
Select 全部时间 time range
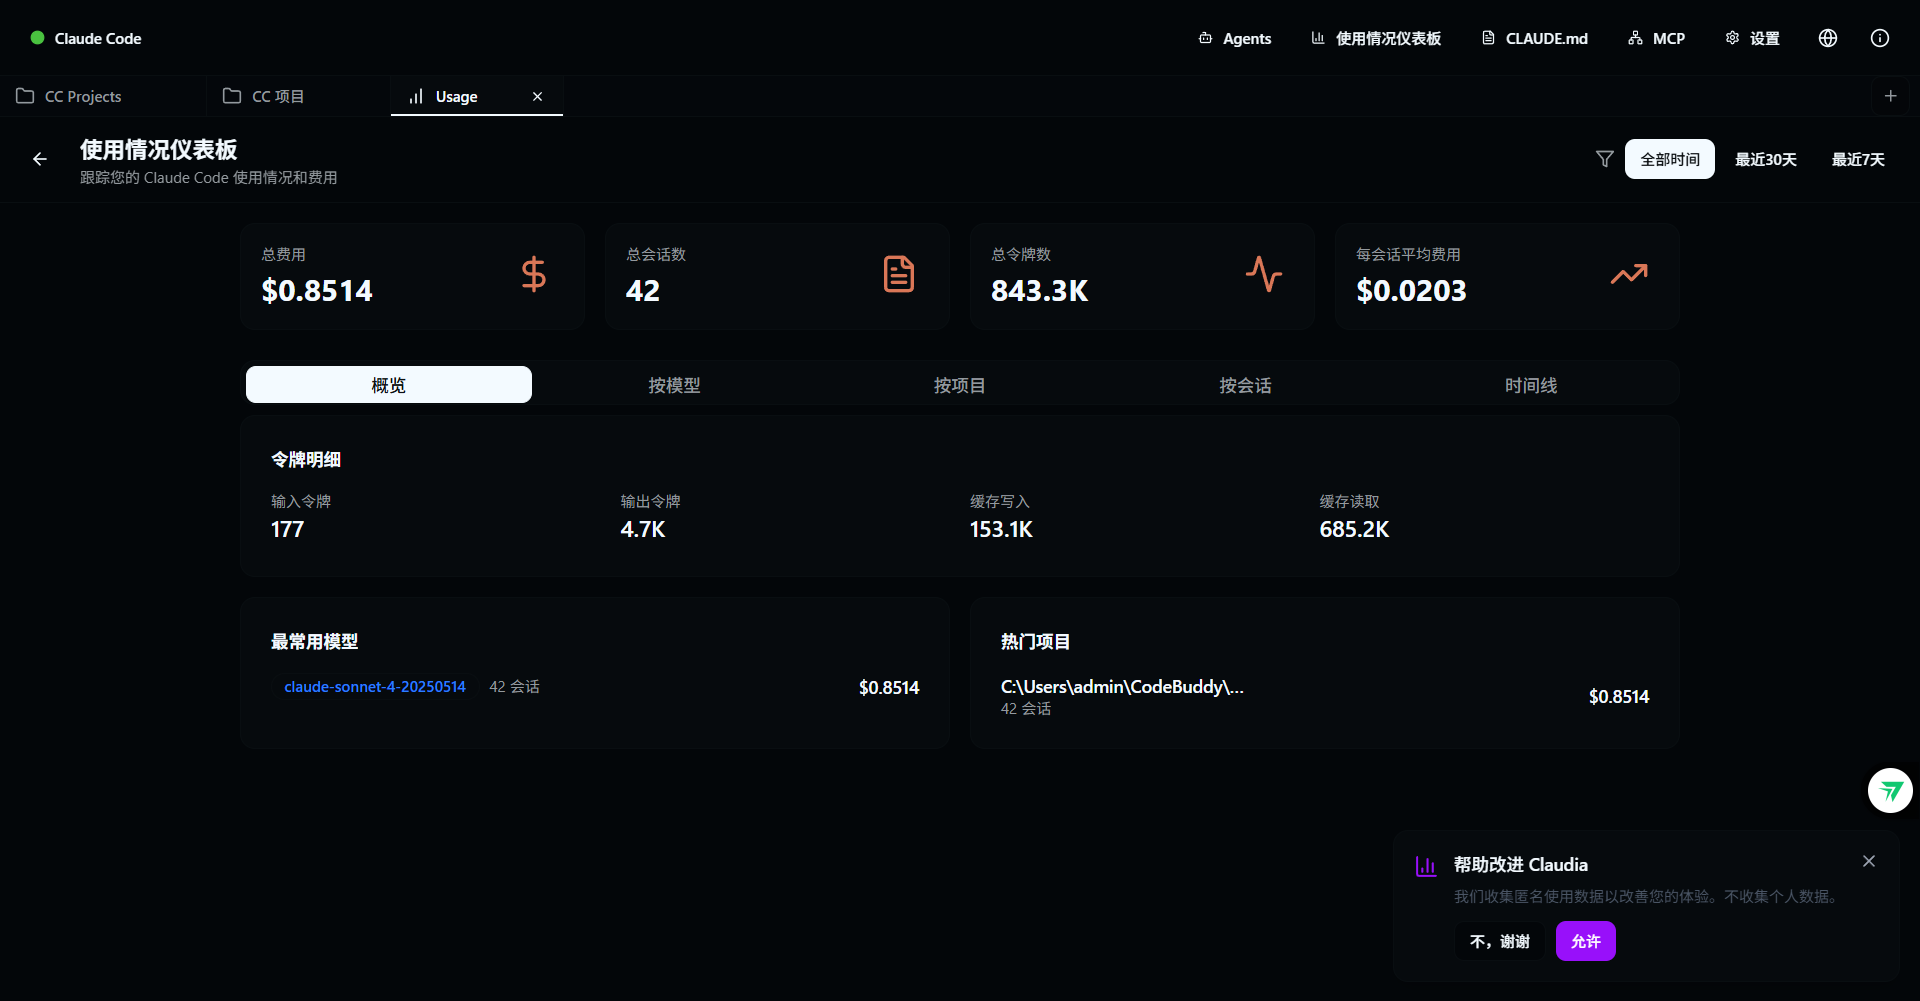pos(1669,159)
